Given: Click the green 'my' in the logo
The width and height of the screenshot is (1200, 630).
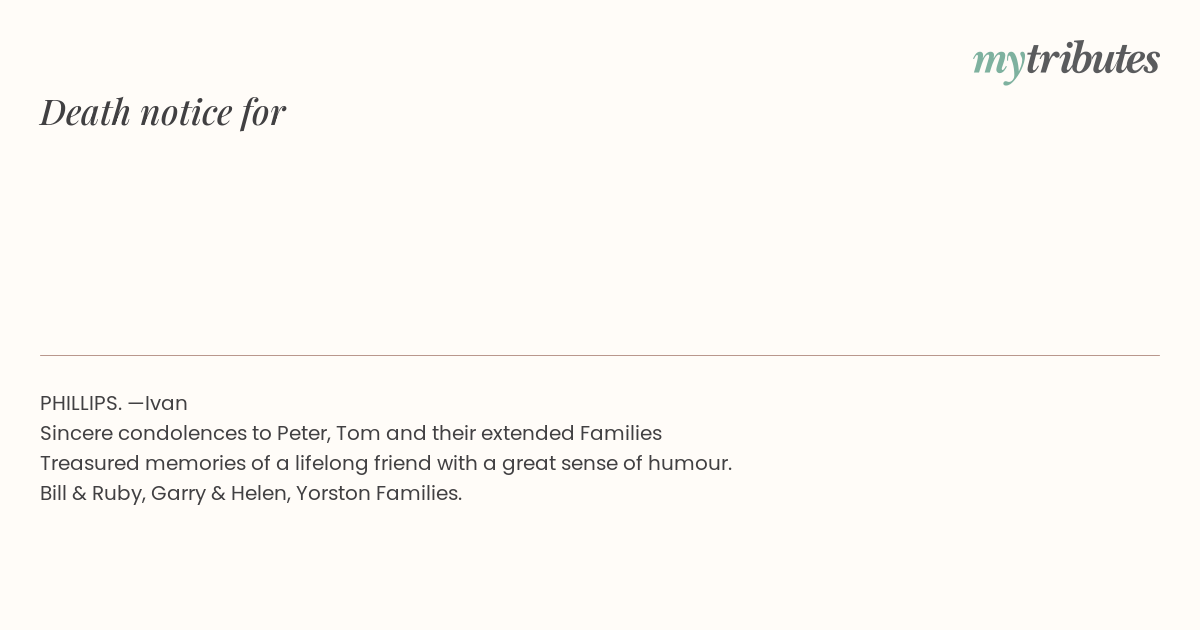Looking at the screenshot, I should pyautogui.click(x=999, y=63).
